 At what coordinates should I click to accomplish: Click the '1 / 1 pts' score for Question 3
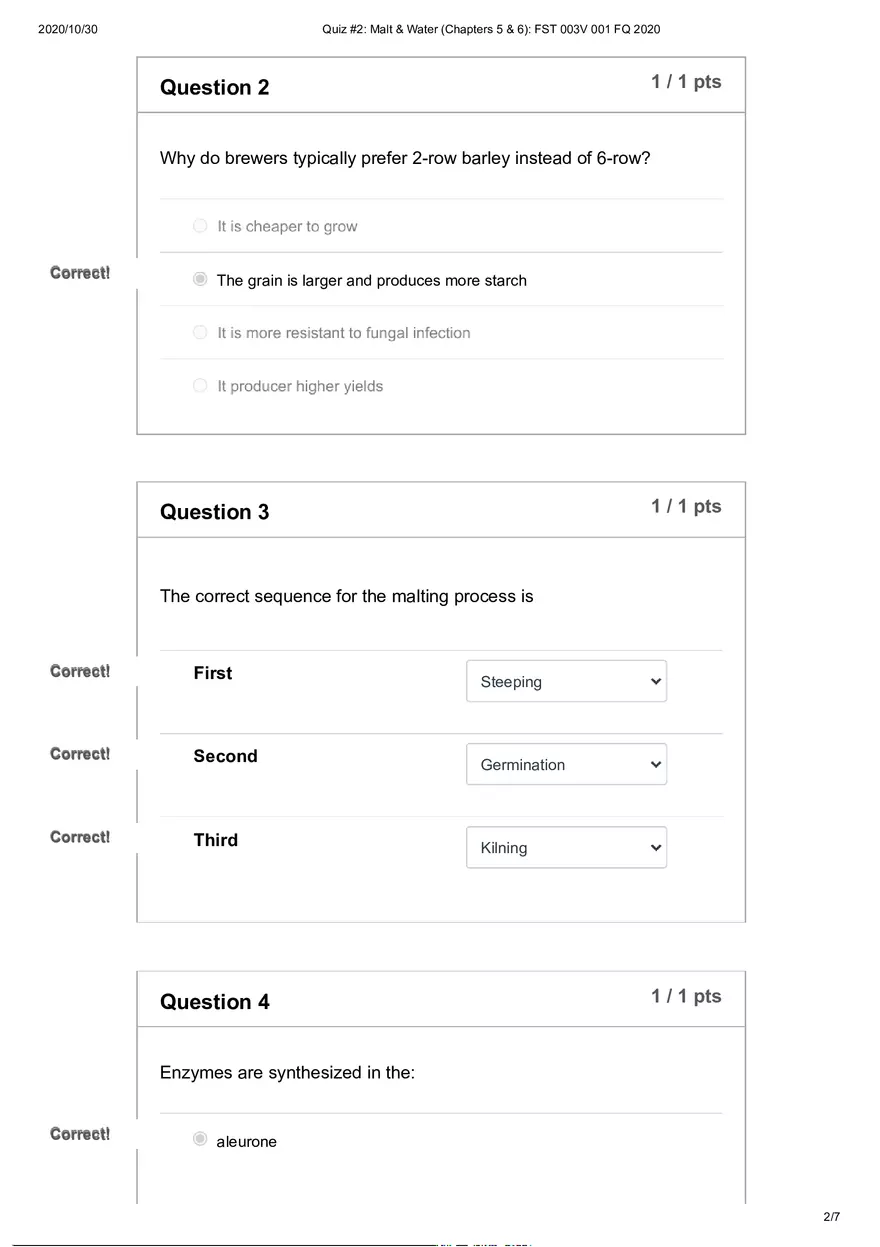click(x=686, y=506)
